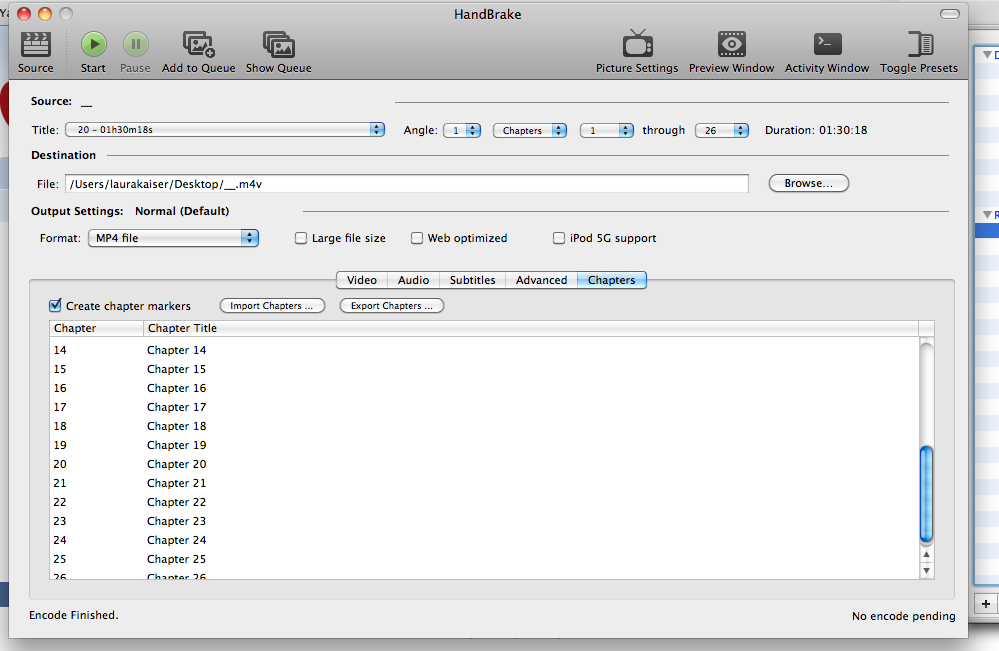999x651 pixels.
Task: Select the Chapter 19 title cell
Action: click(176, 445)
